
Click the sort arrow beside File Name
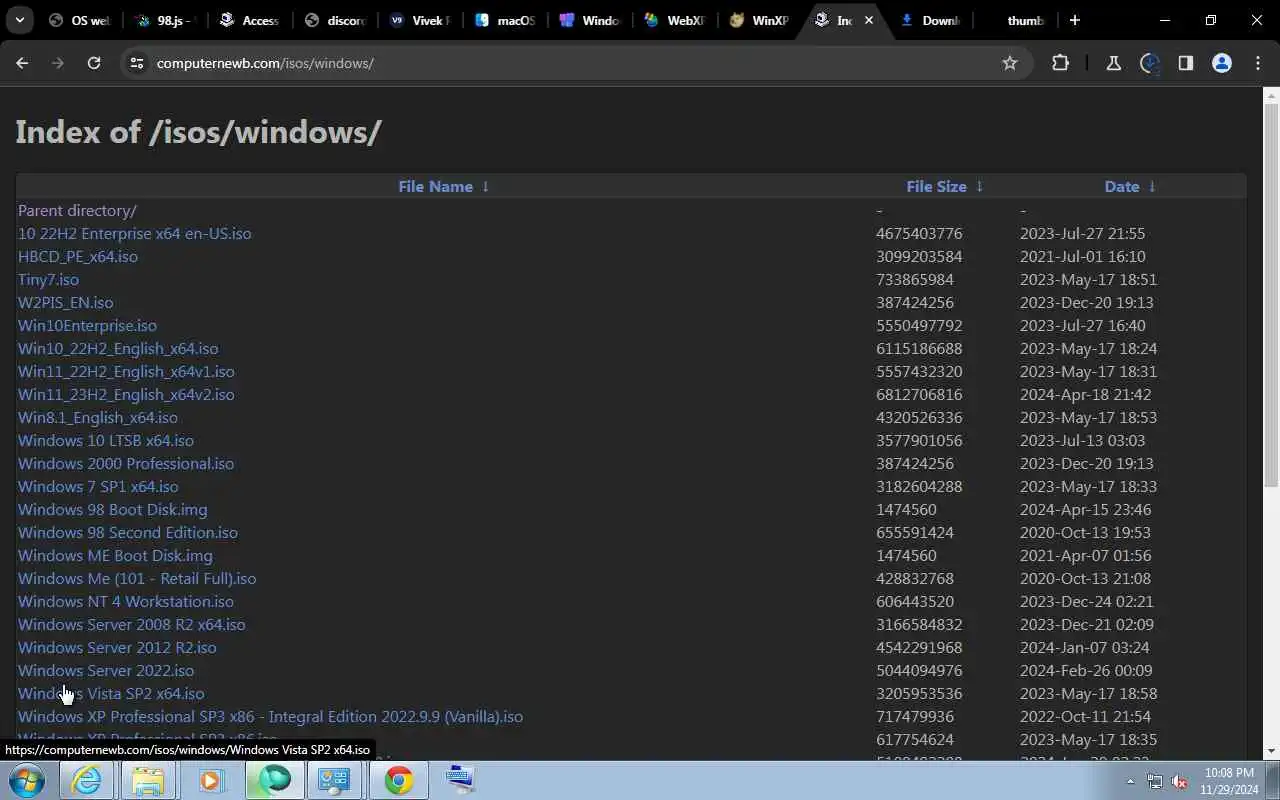[x=485, y=186]
